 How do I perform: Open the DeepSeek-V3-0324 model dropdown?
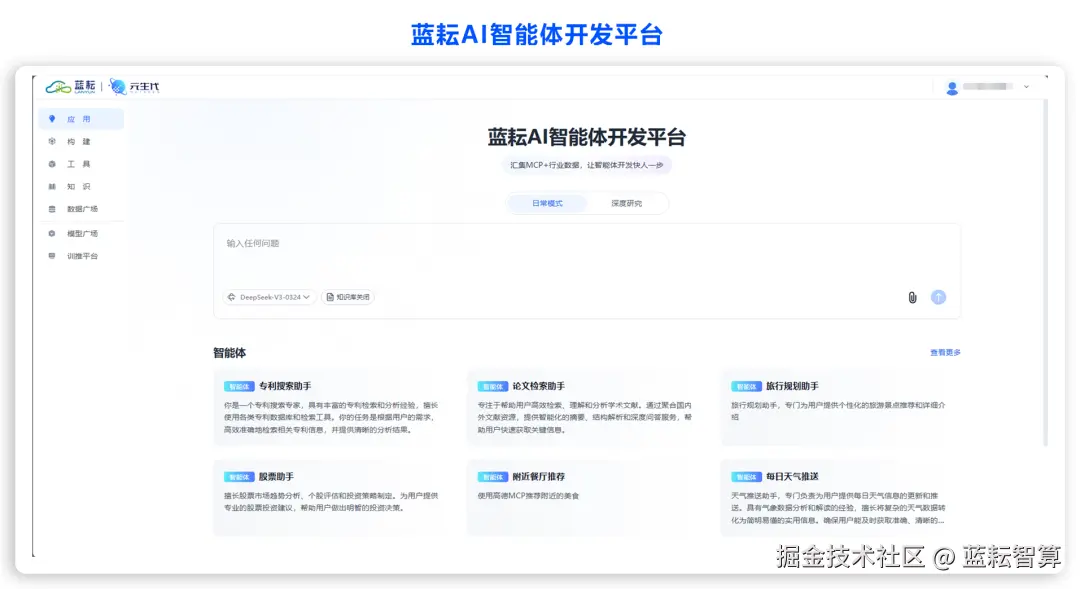coord(269,297)
